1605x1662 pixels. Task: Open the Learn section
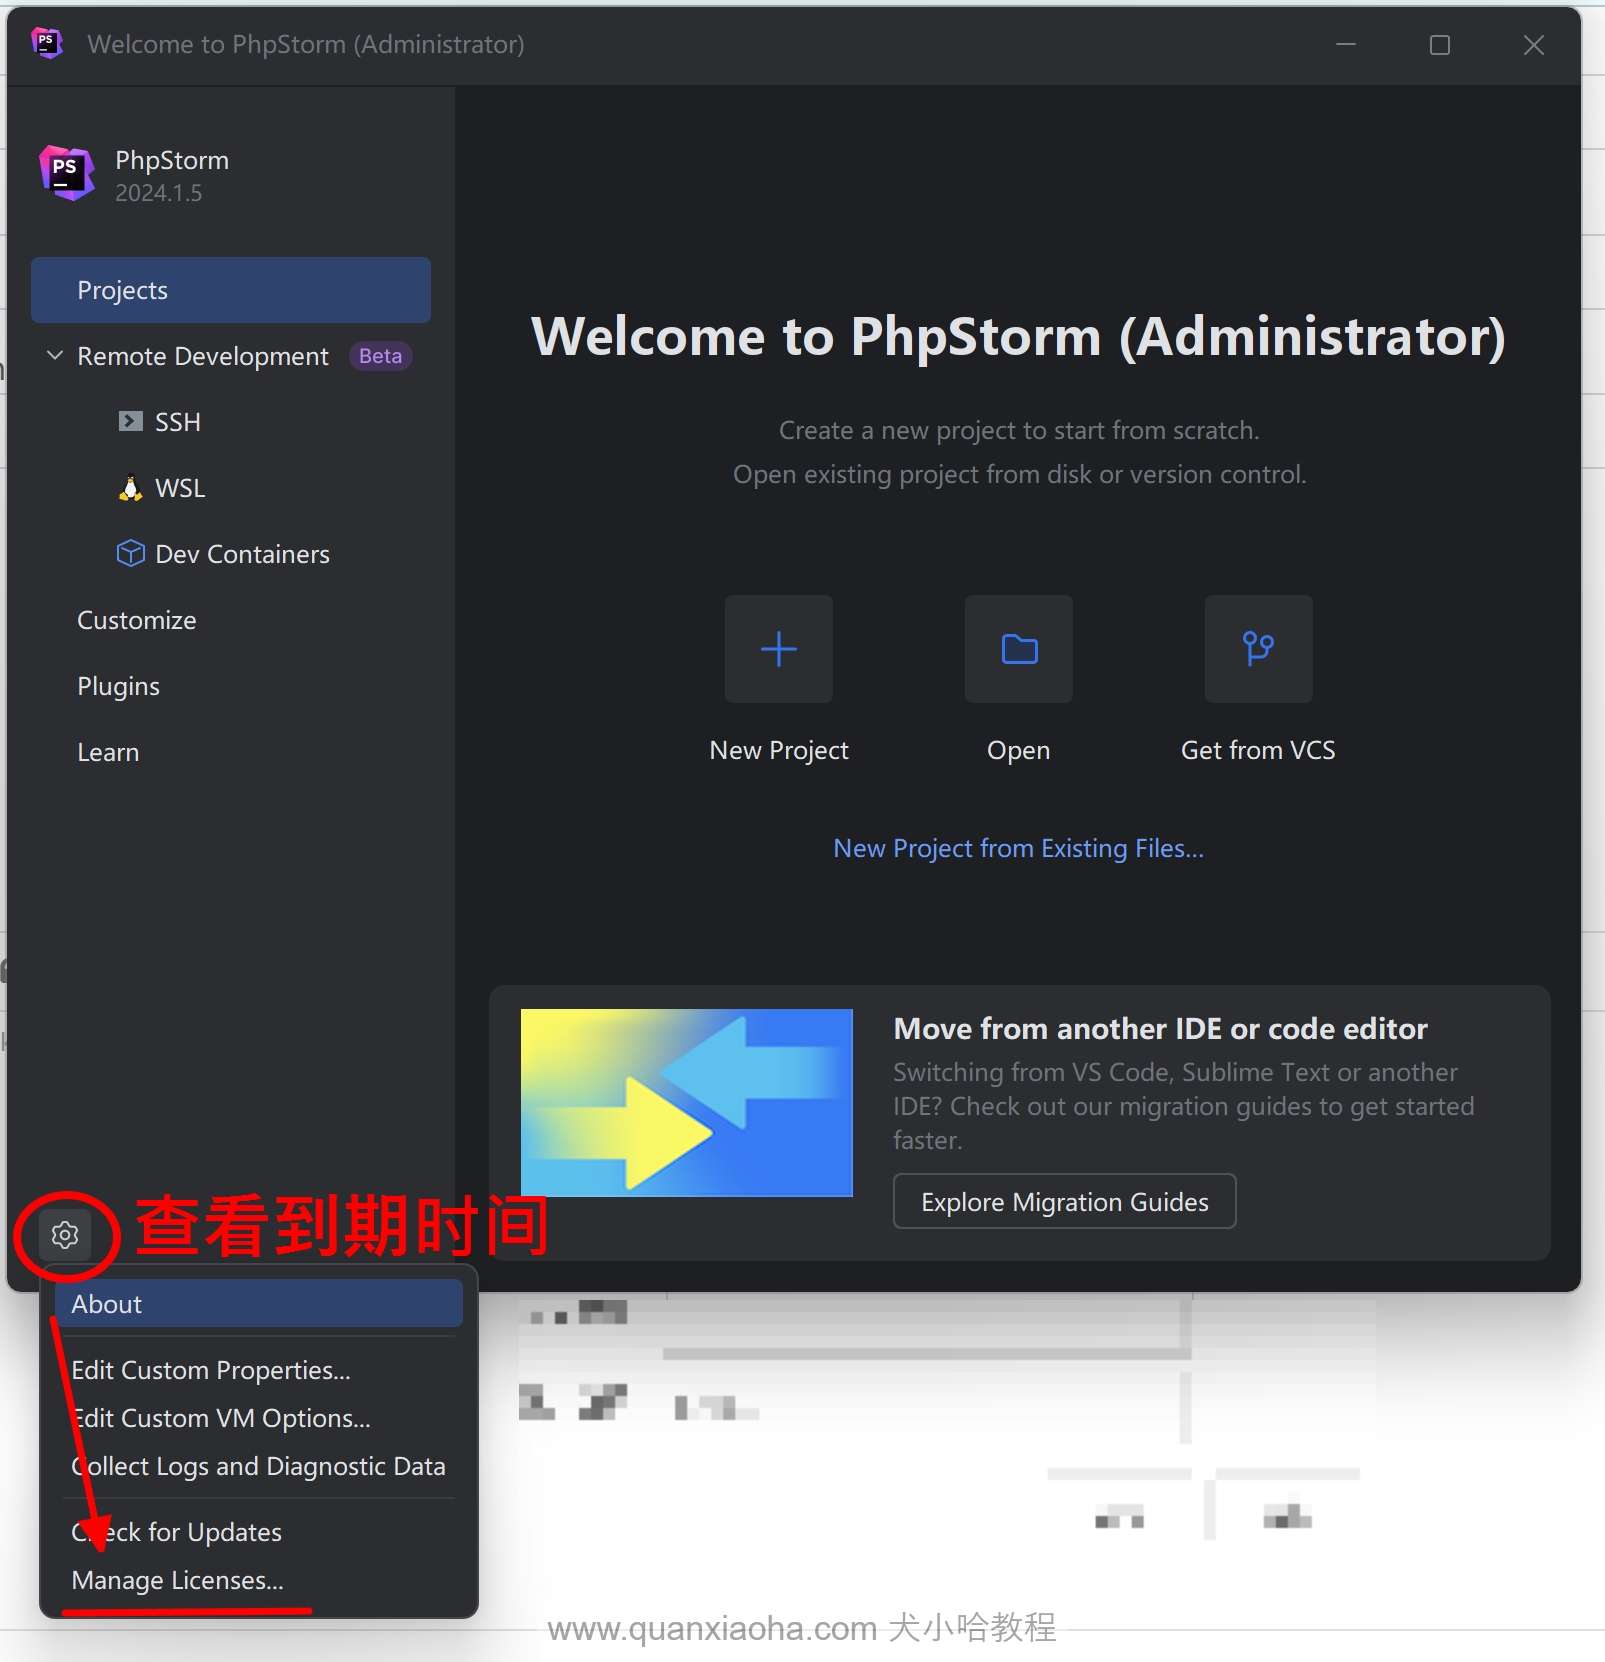pos(108,752)
